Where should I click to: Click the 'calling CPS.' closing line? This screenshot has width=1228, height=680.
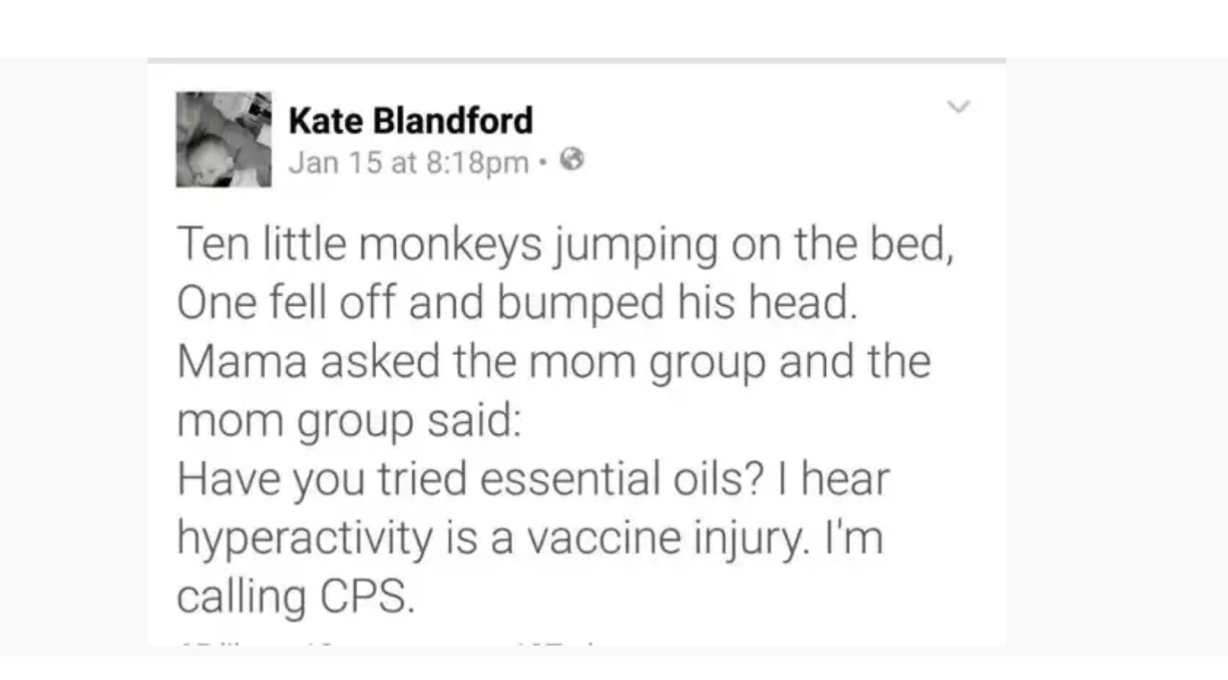tap(294, 597)
